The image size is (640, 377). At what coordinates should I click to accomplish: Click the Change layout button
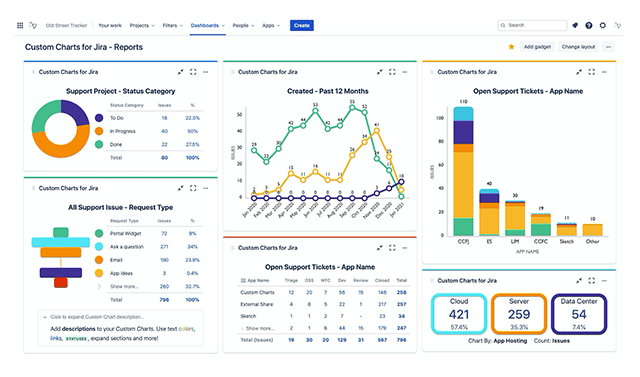(x=578, y=47)
